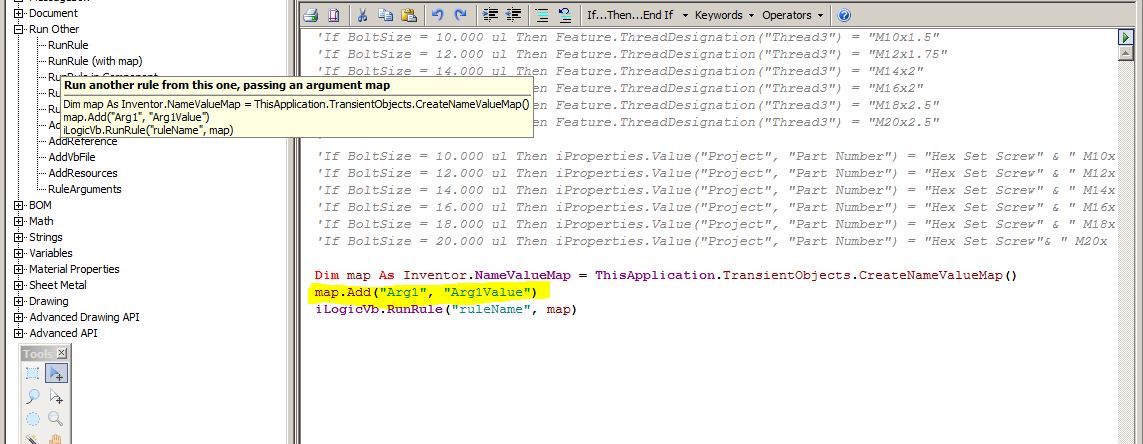Select the blue arrow-plus tool in Tools palette
The height and width of the screenshot is (444, 1143).
(x=56, y=373)
